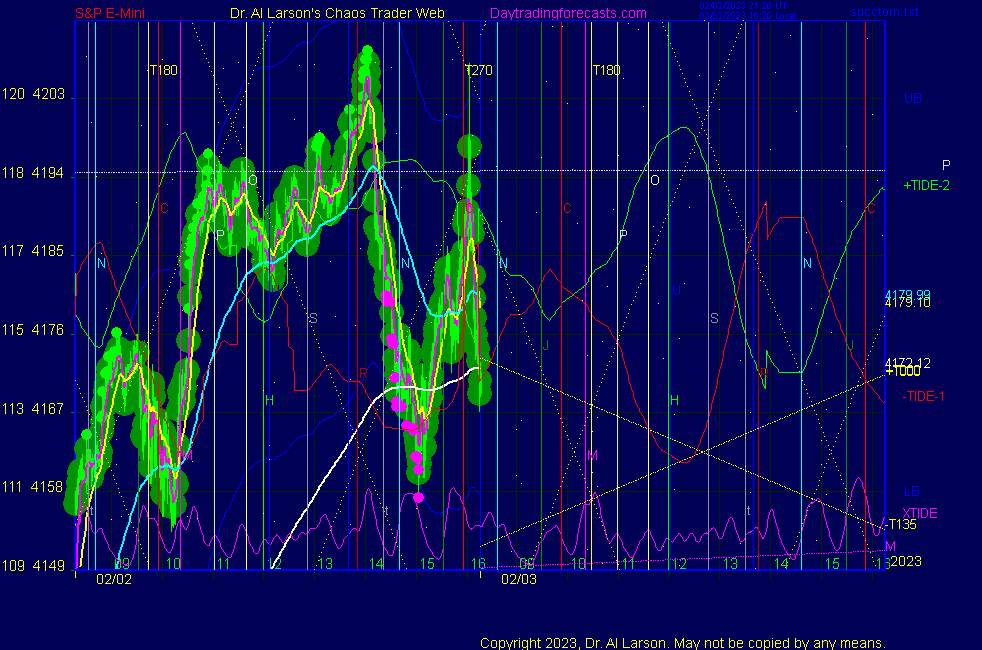Image resolution: width=982 pixels, height=650 pixels.
Task: Click the spcctom.txt file name
Action: pyautogui.click(x=884, y=12)
